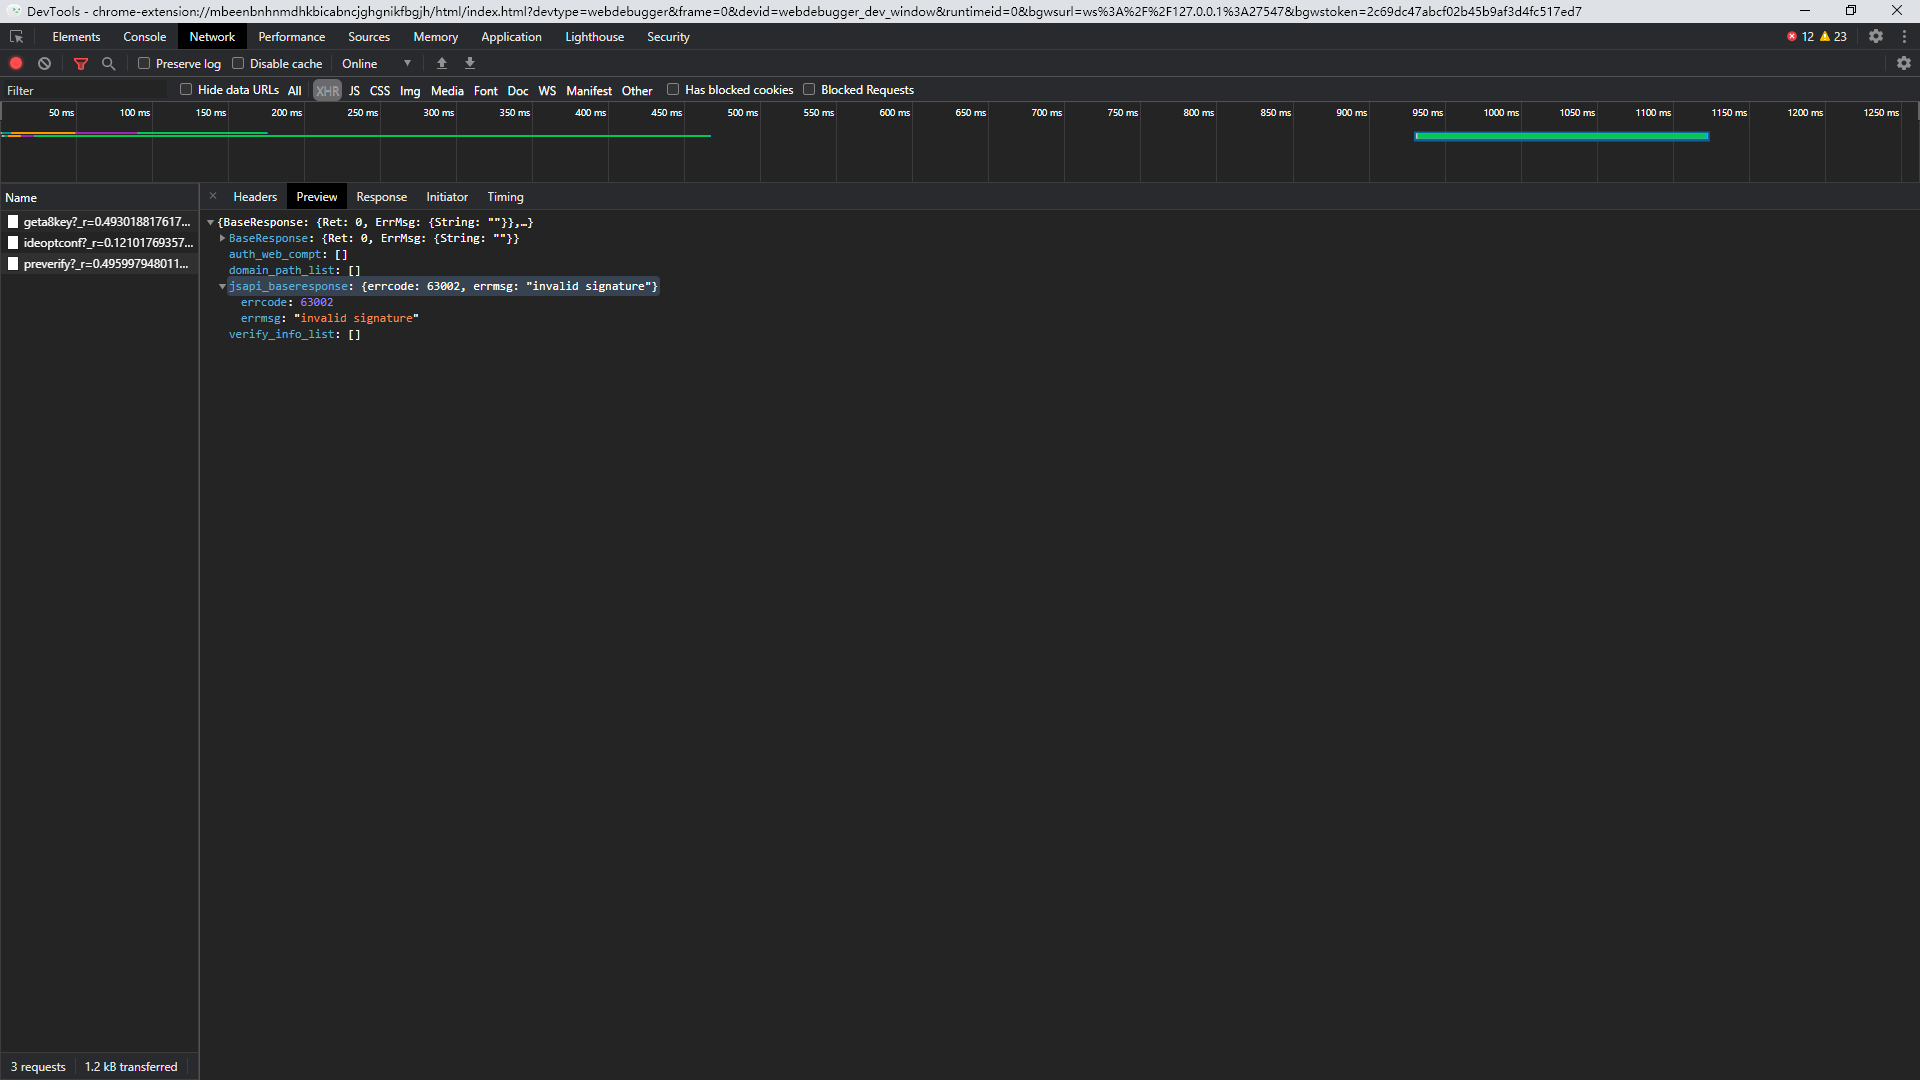Click the green bar in timeline overview

[1560, 136]
